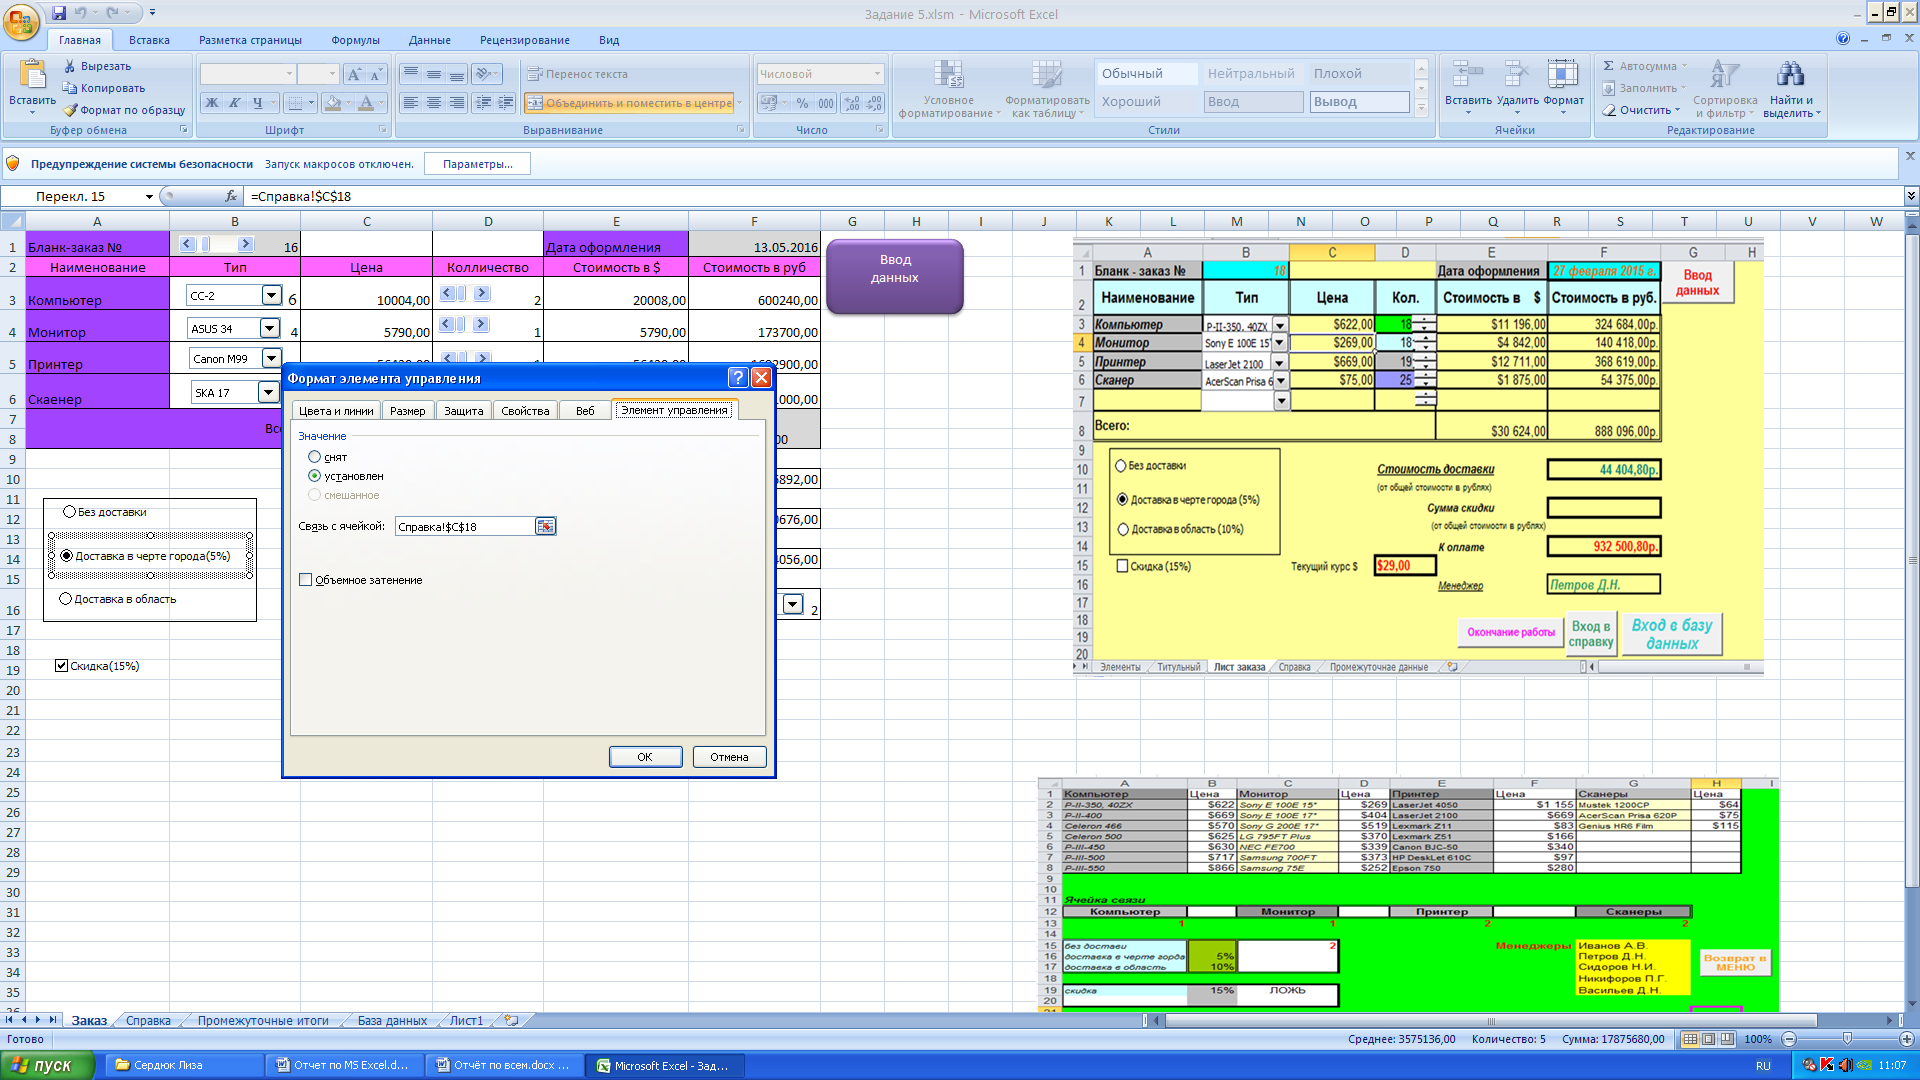Click the Sort and Filter icon

point(1724,75)
